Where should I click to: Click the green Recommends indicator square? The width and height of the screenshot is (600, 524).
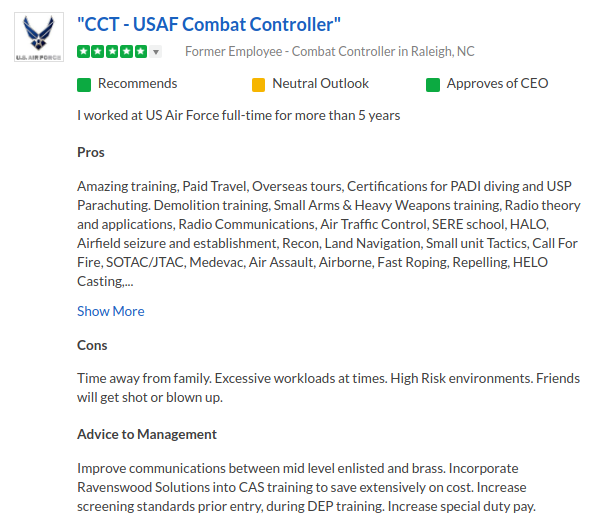84,84
